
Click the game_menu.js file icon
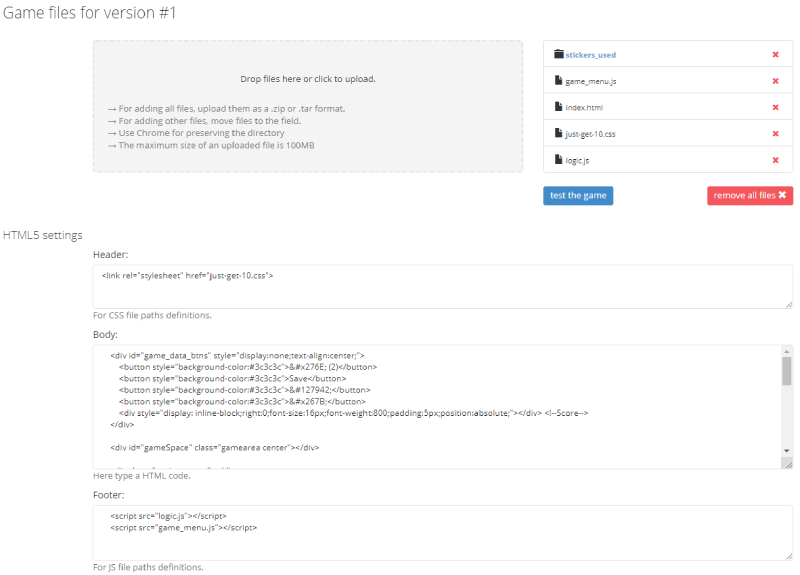559,81
